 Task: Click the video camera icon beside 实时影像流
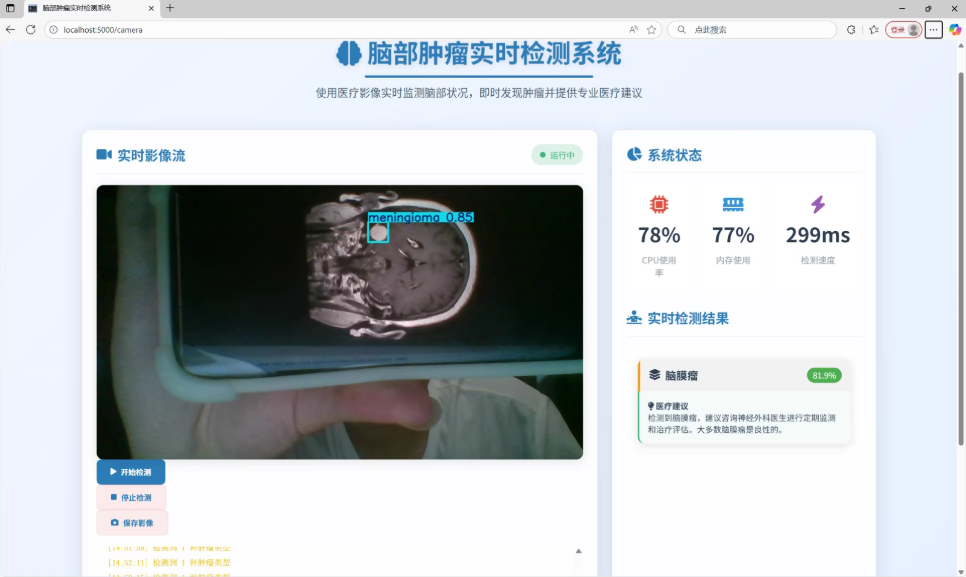point(104,155)
